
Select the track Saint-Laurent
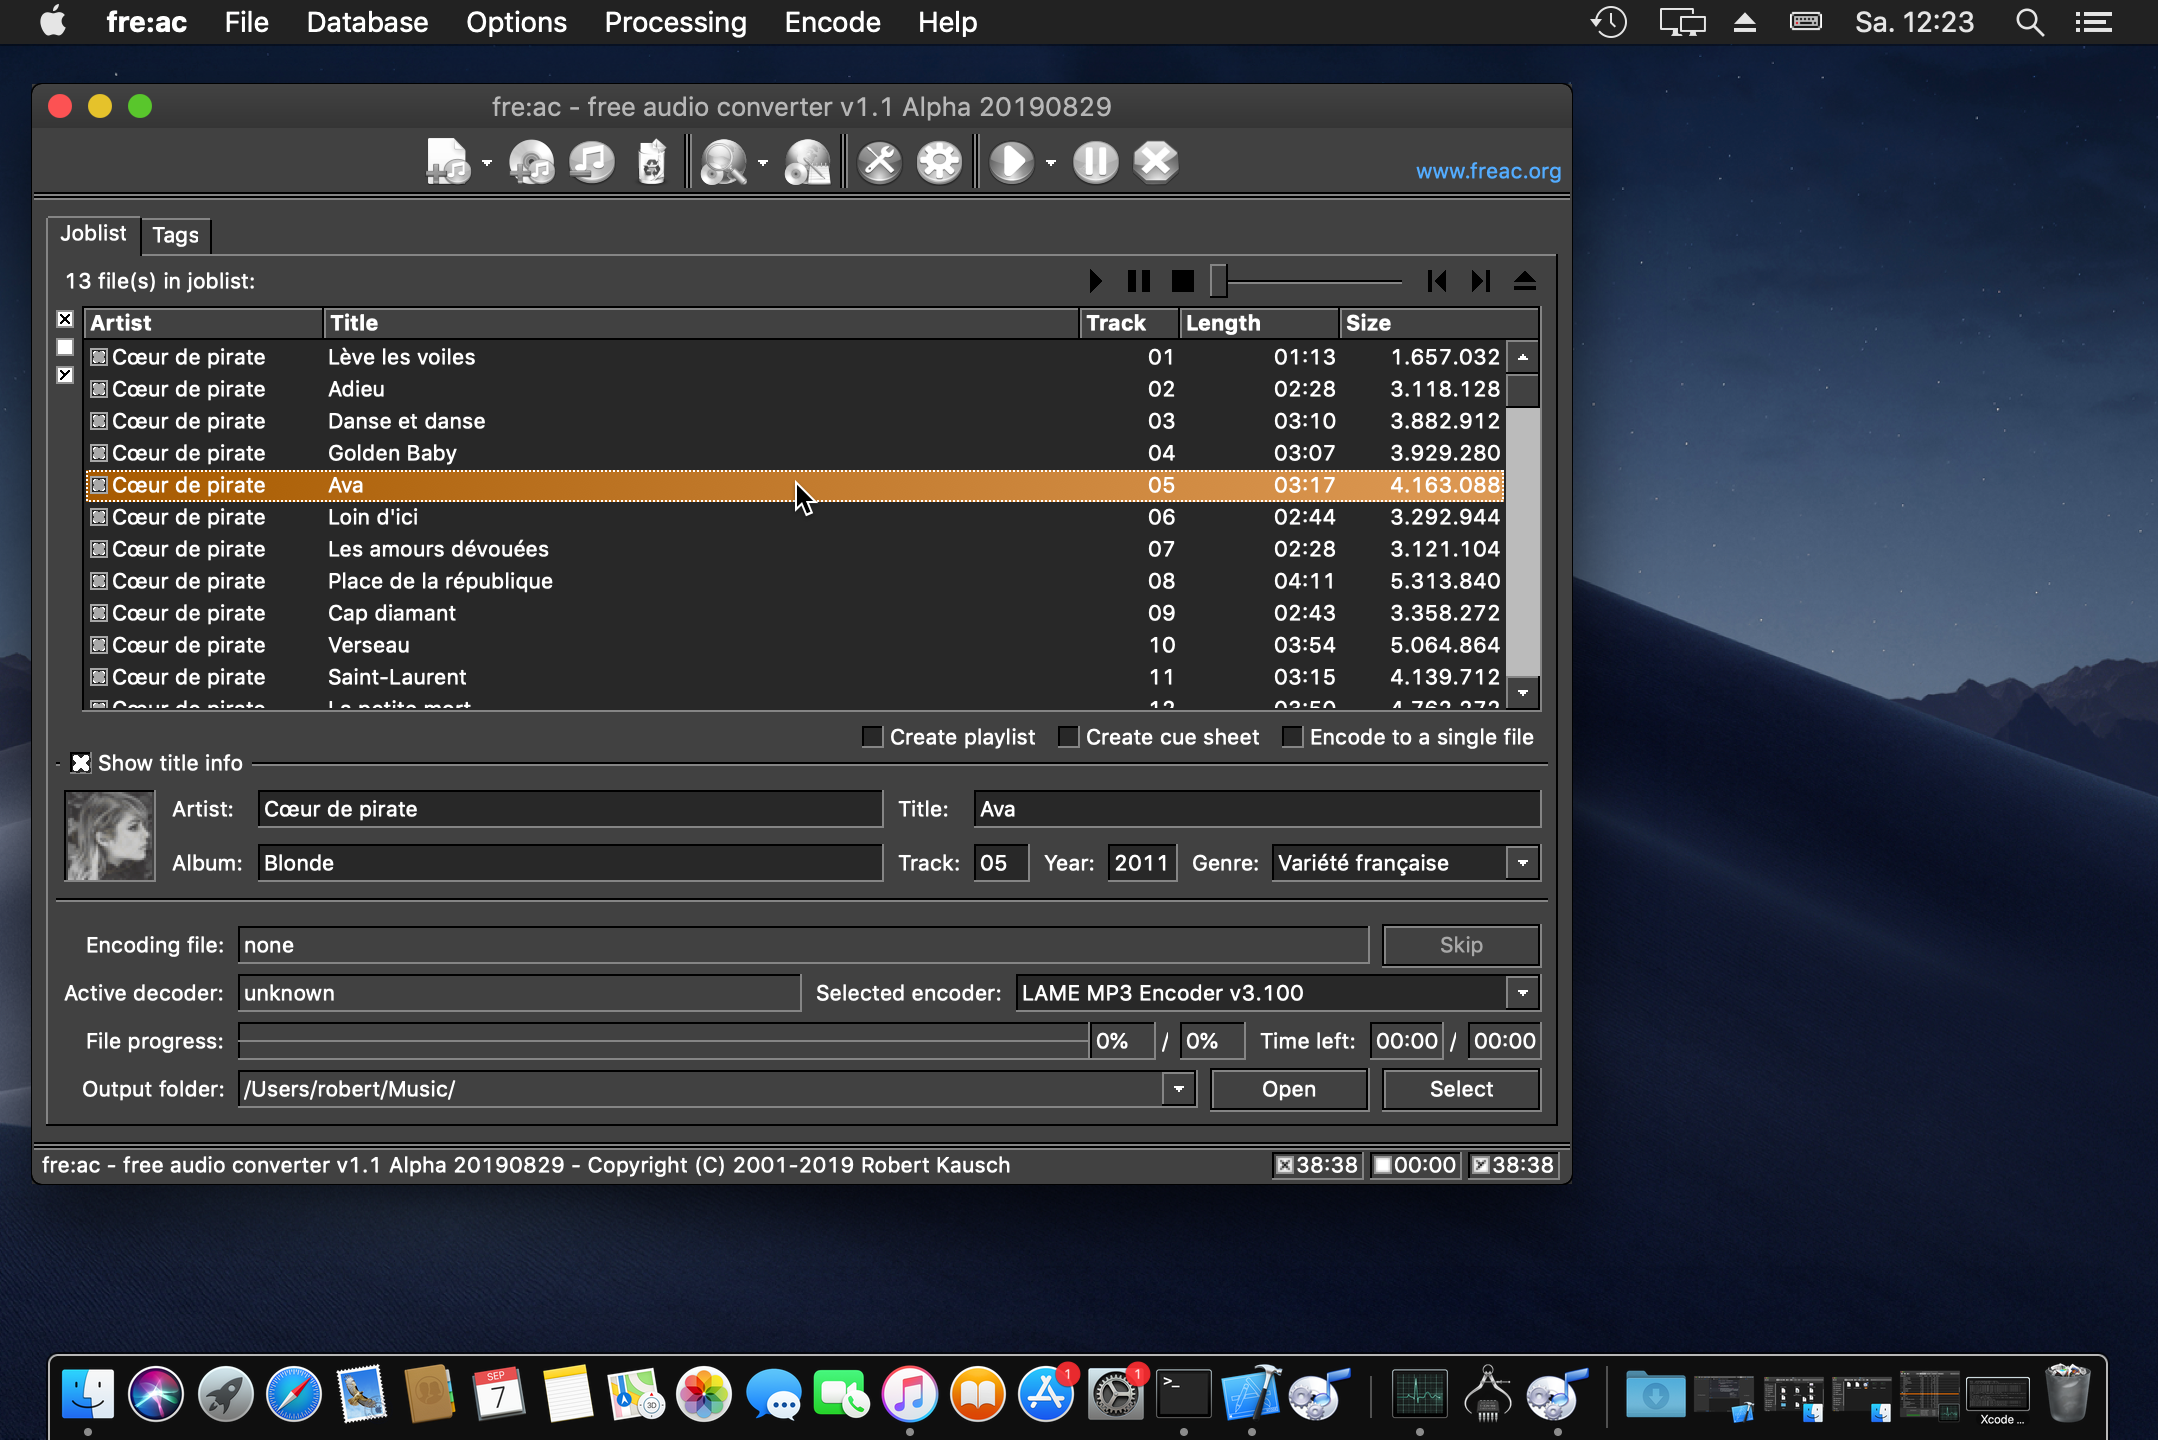pyautogui.click(x=795, y=677)
